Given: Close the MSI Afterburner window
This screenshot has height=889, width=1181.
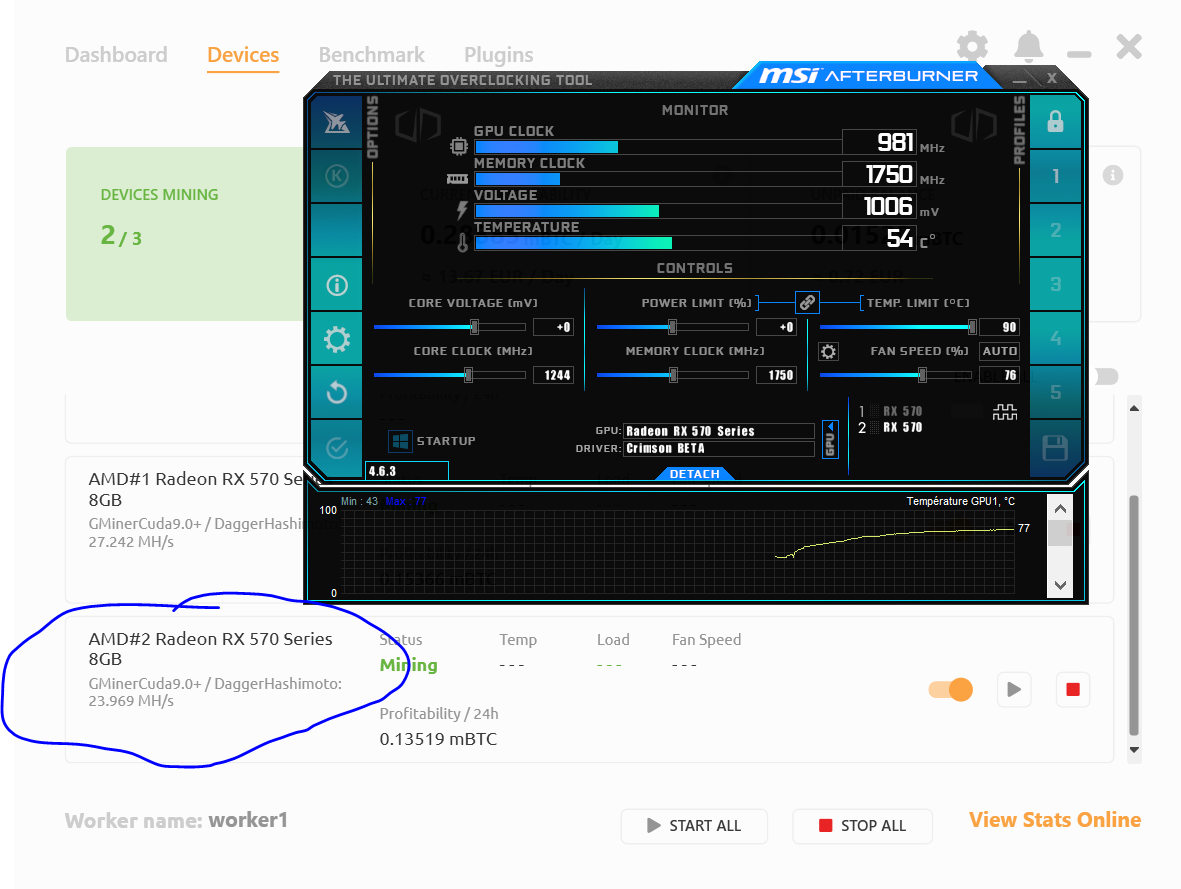Looking at the screenshot, I should coord(1051,78).
